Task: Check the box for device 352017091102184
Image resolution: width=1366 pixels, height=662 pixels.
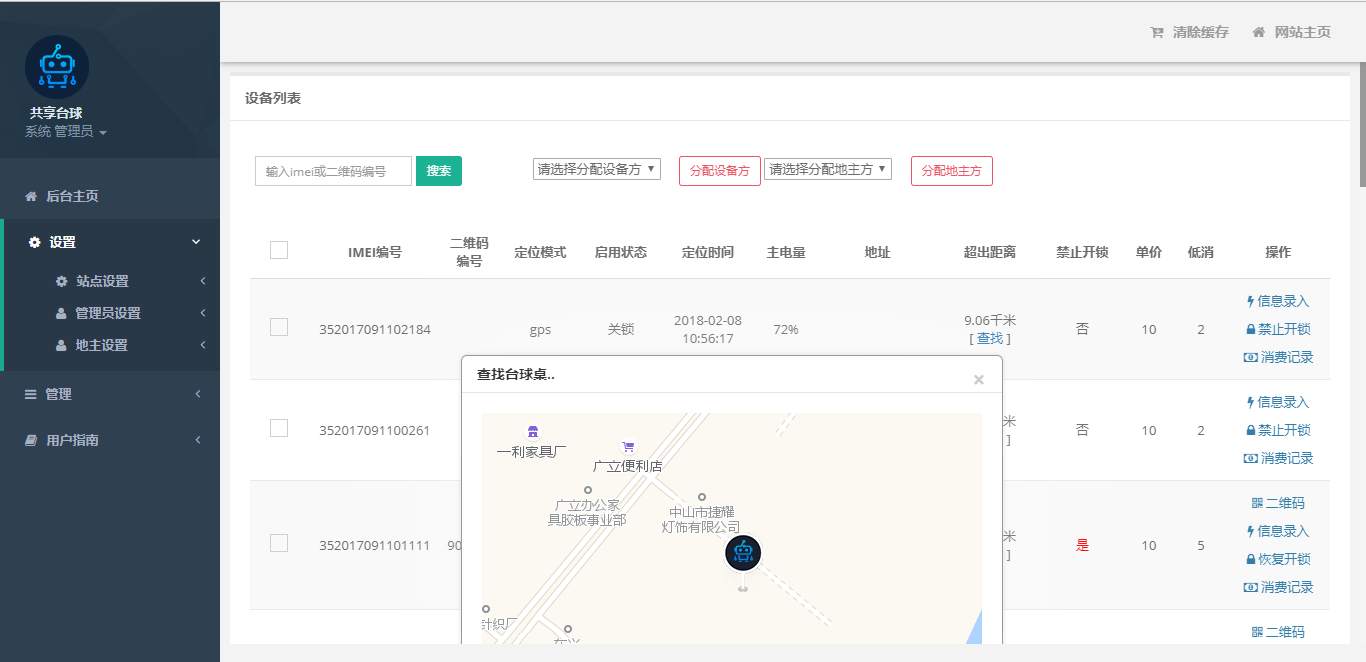Action: click(x=279, y=327)
